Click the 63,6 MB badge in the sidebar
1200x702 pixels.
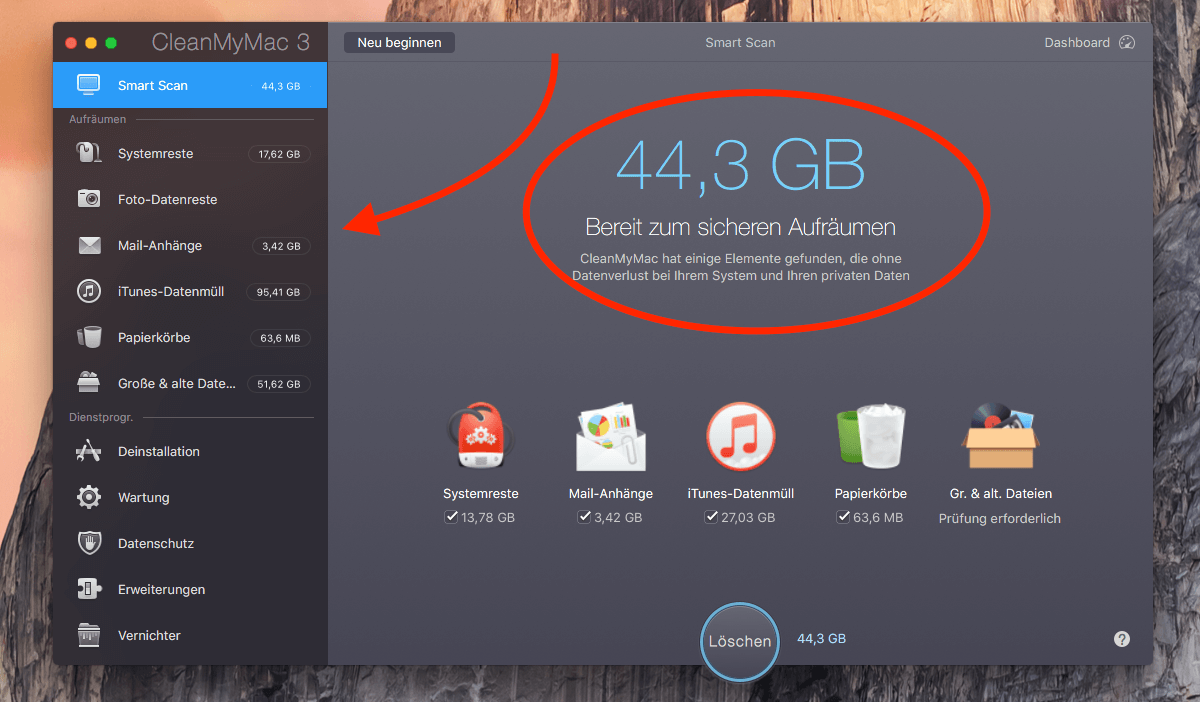point(280,338)
